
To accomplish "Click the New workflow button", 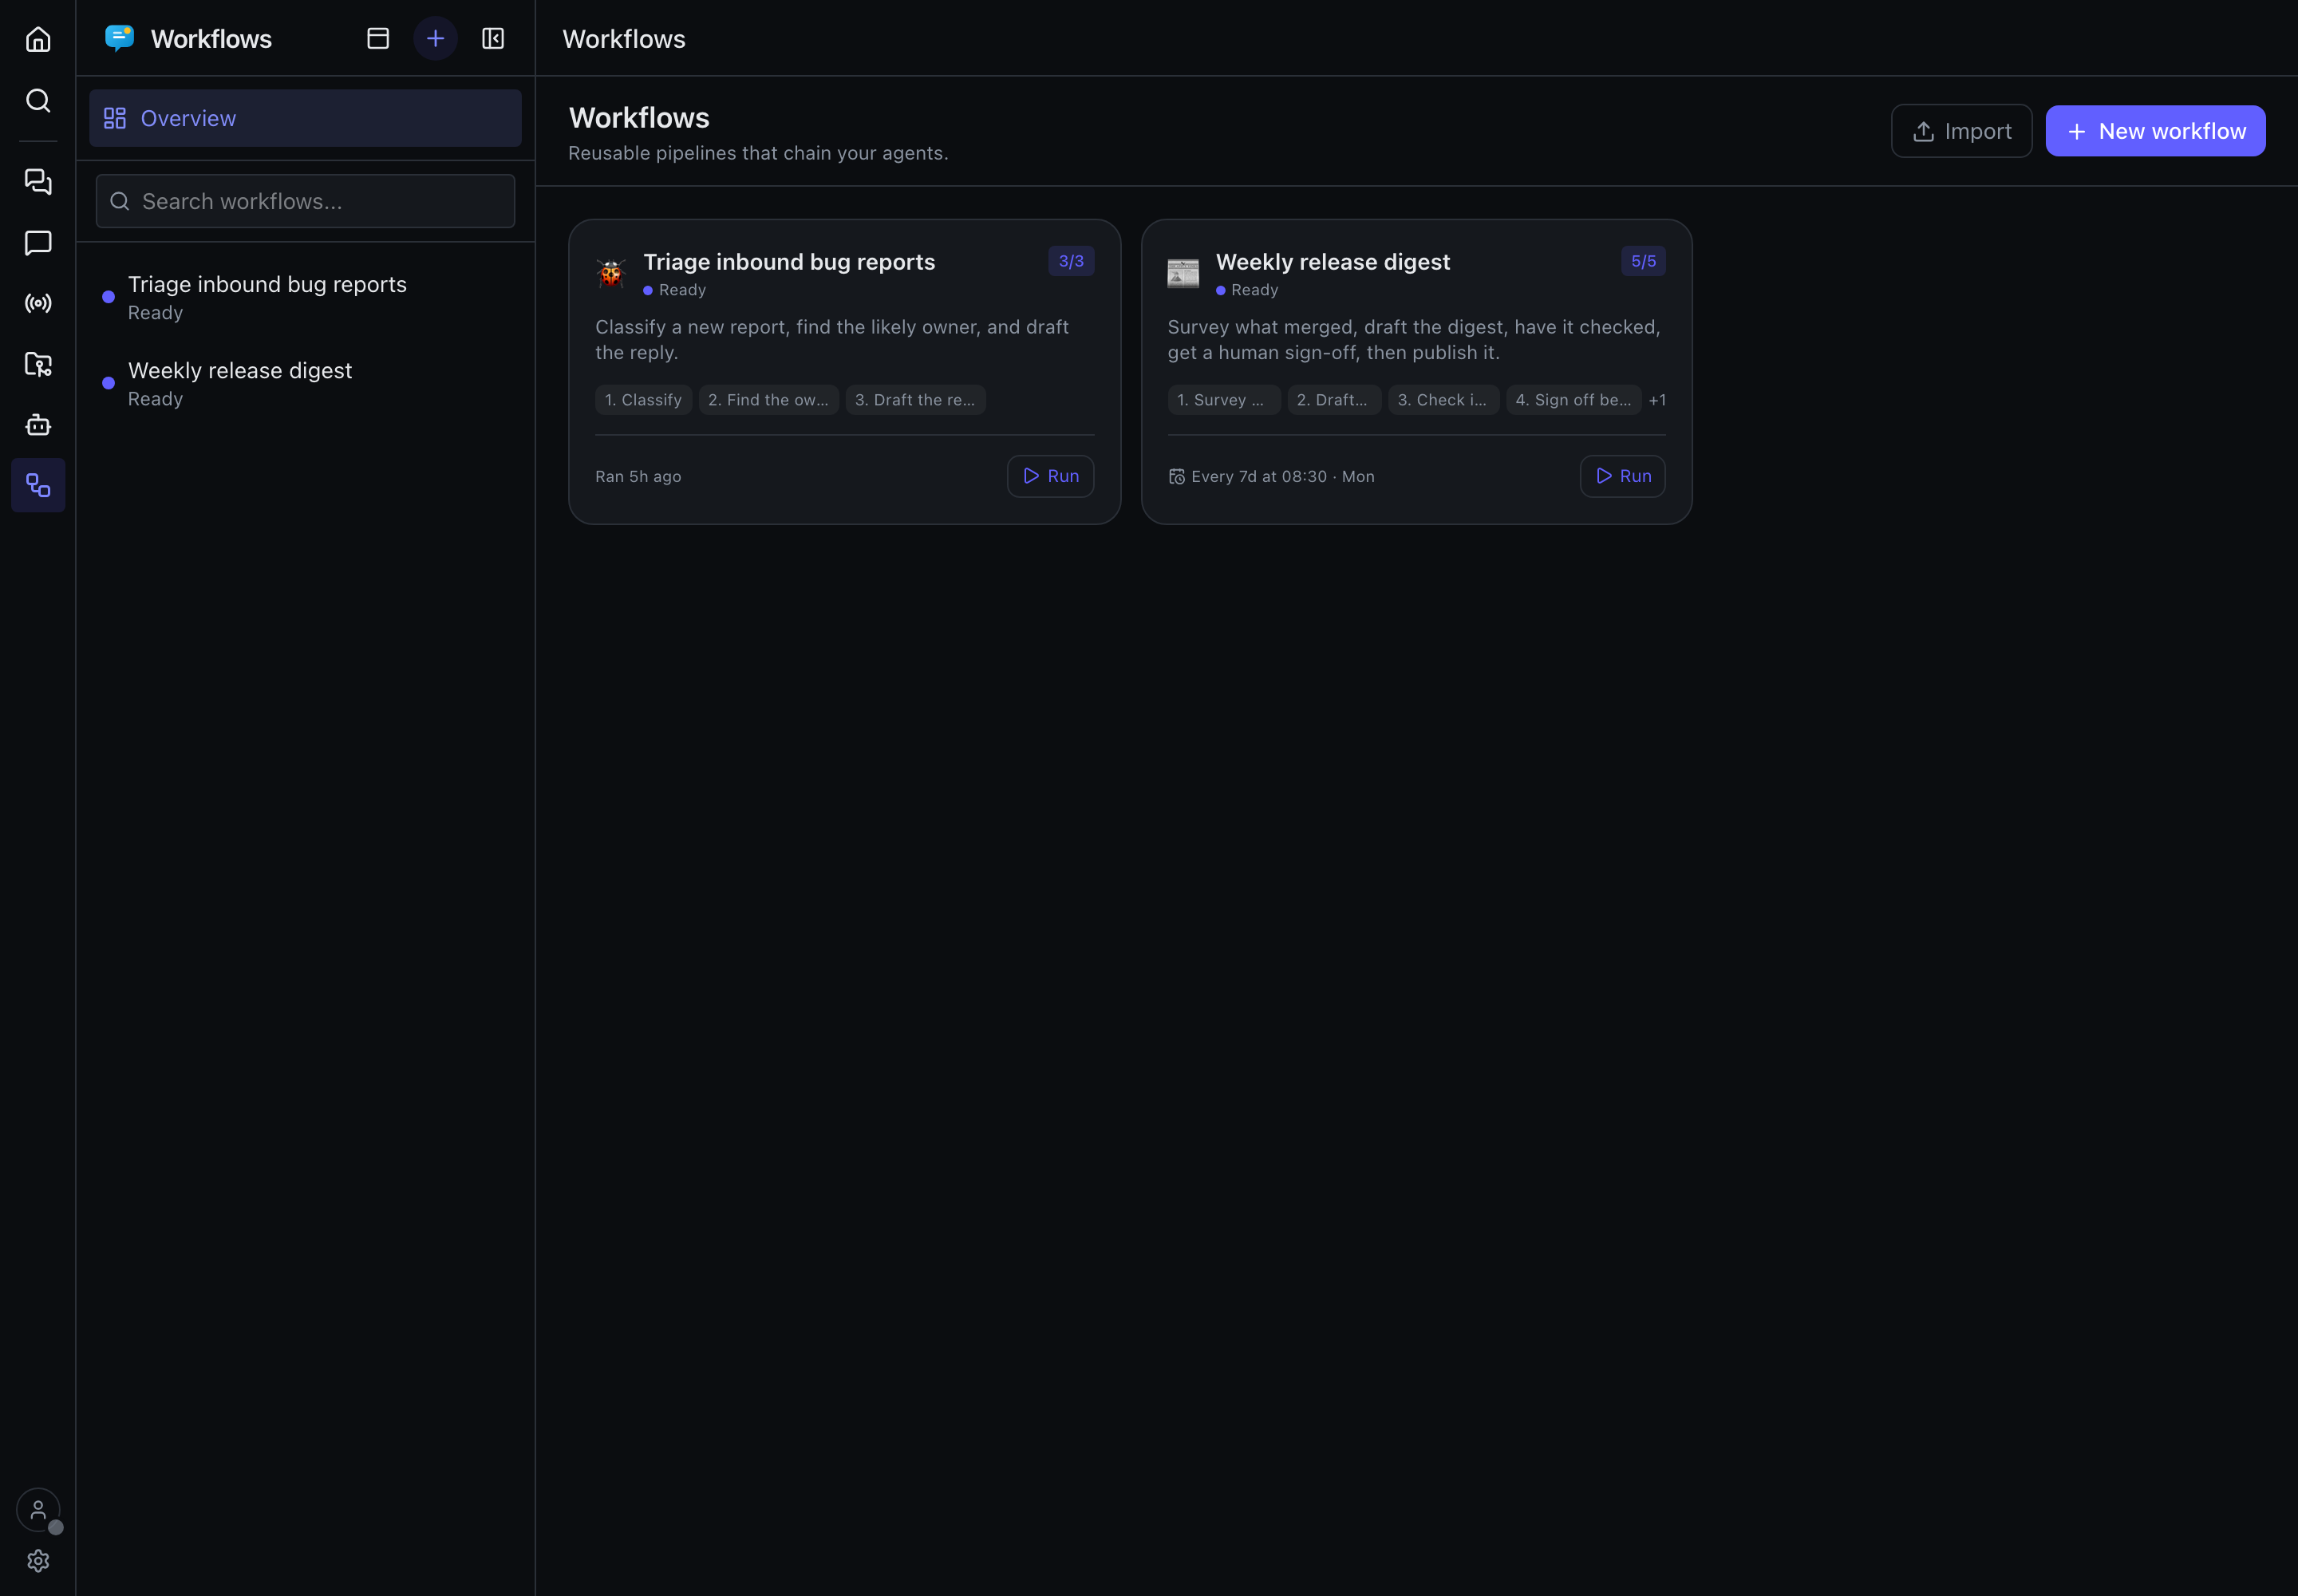I will point(2155,131).
